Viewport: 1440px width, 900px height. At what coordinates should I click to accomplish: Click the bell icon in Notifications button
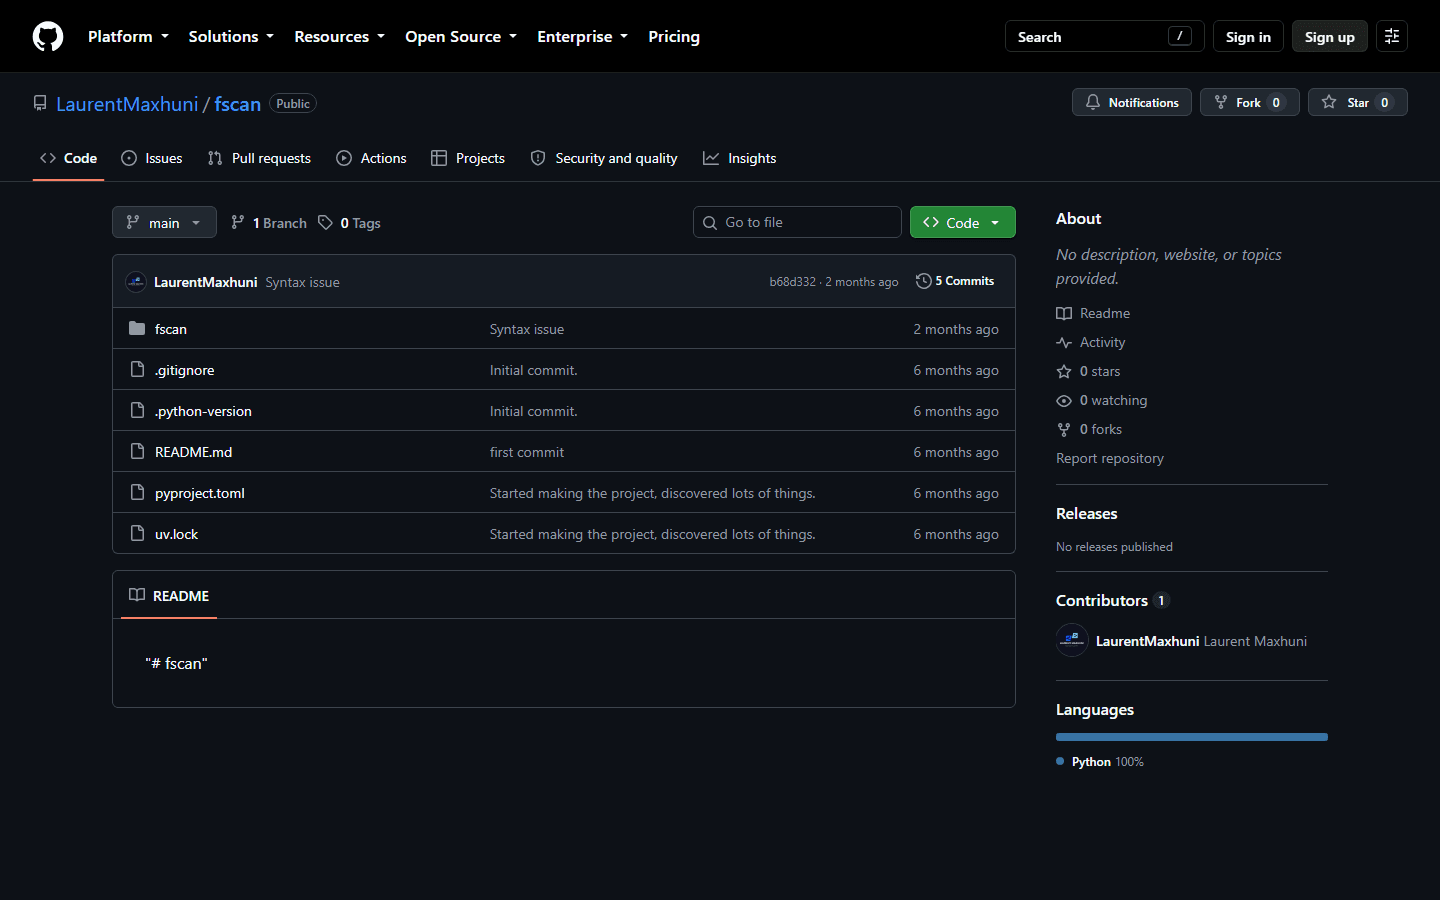tap(1093, 102)
